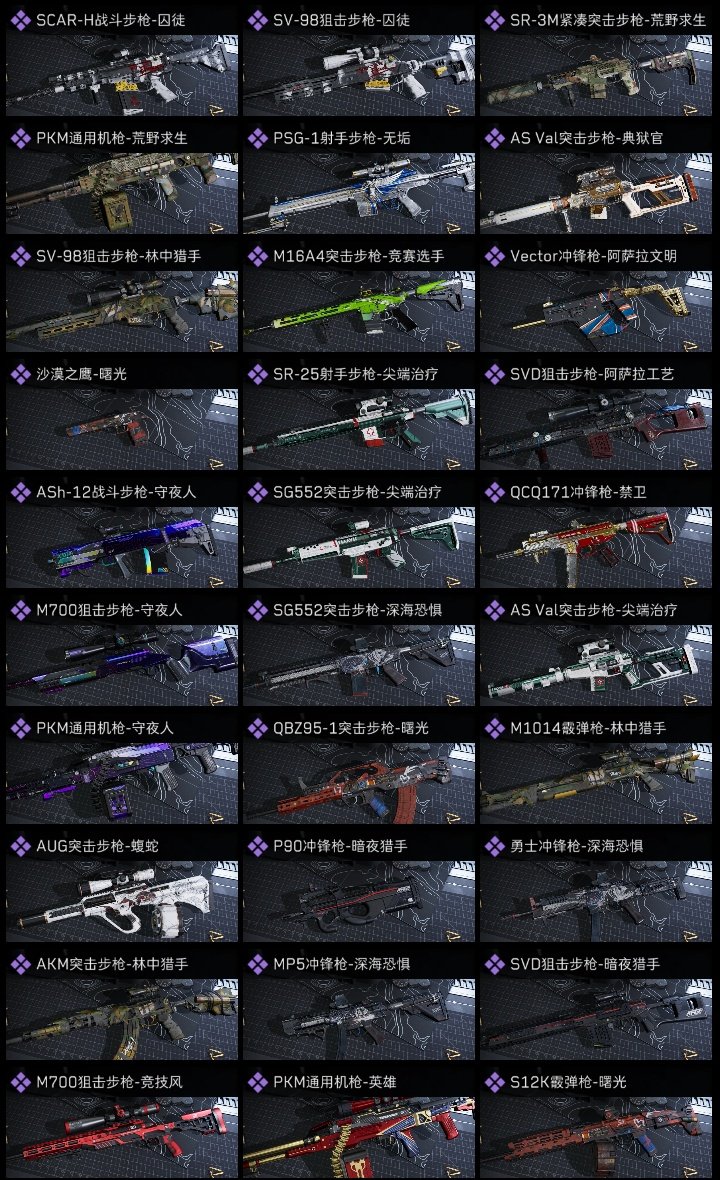The width and height of the screenshot is (720, 1180).
Task: Click rarity icon beside QBZ95-1突击步枪-曙光
Action: [257, 728]
